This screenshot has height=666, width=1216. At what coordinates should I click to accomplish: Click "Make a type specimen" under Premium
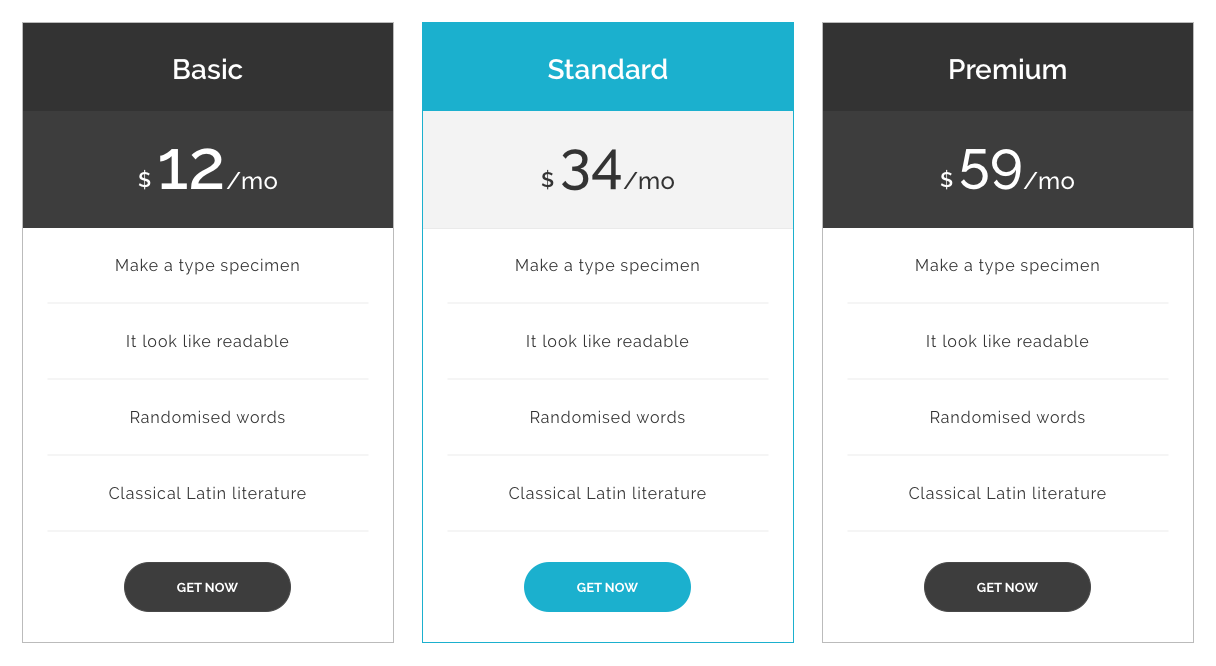coord(1008,265)
